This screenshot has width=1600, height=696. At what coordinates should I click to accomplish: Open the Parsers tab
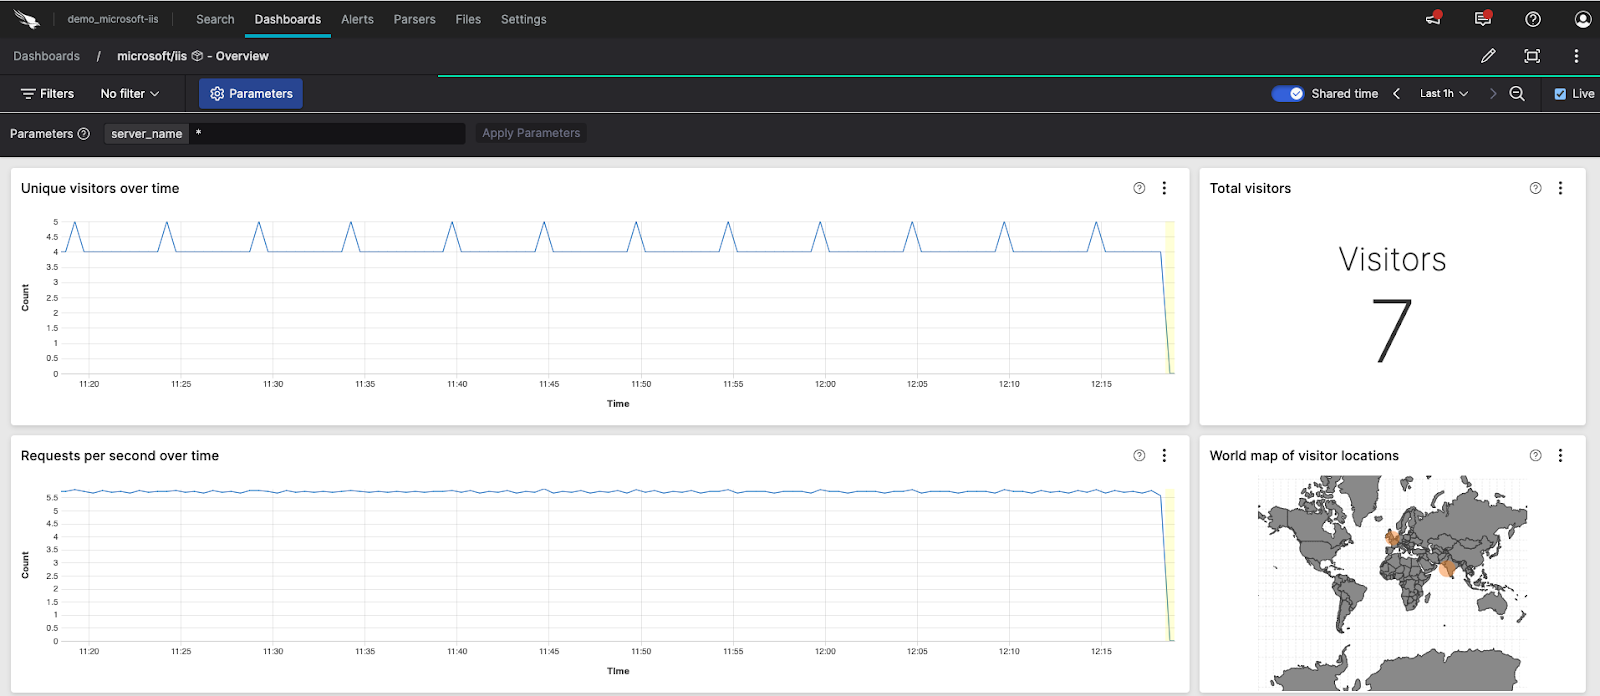(414, 19)
